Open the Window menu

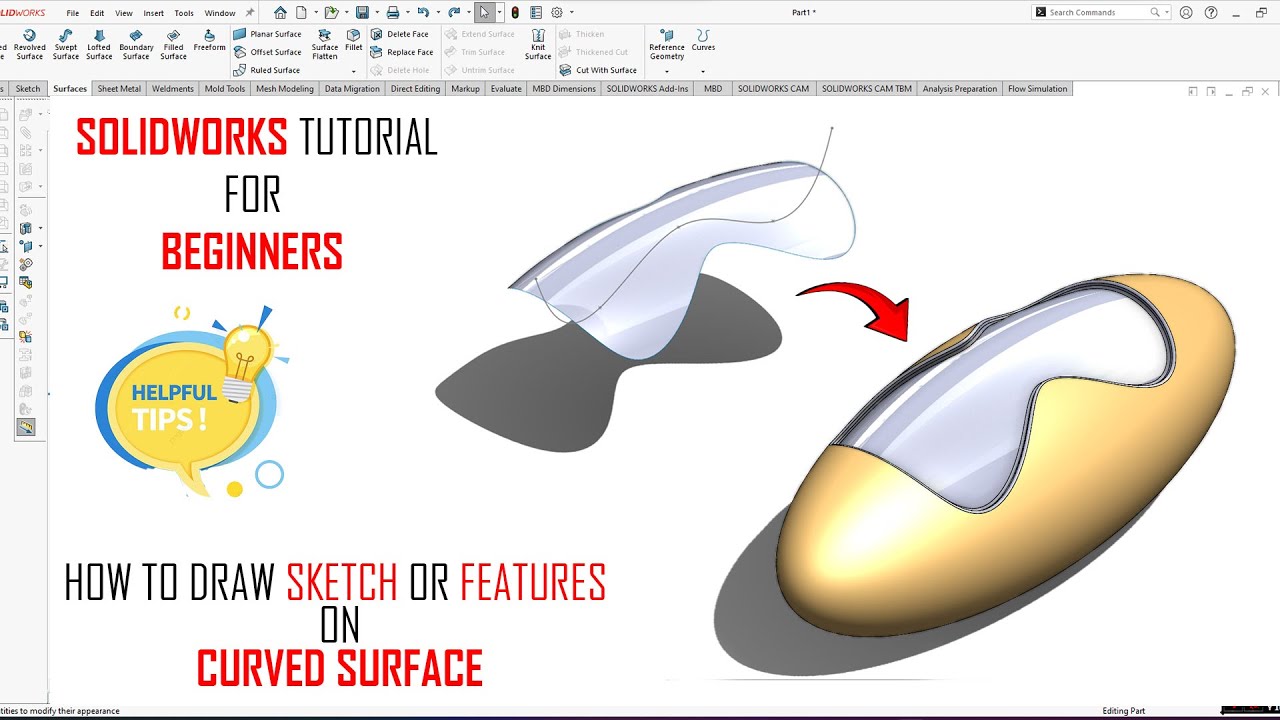pos(220,13)
